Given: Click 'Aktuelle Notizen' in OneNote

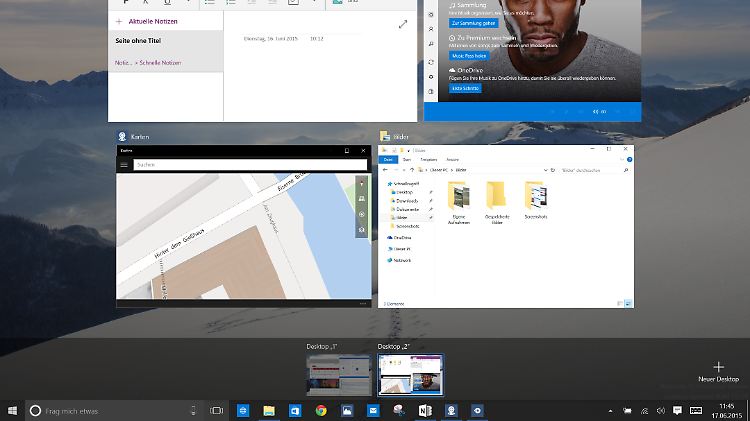Looking at the screenshot, I should pyautogui.click(x=153, y=22).
